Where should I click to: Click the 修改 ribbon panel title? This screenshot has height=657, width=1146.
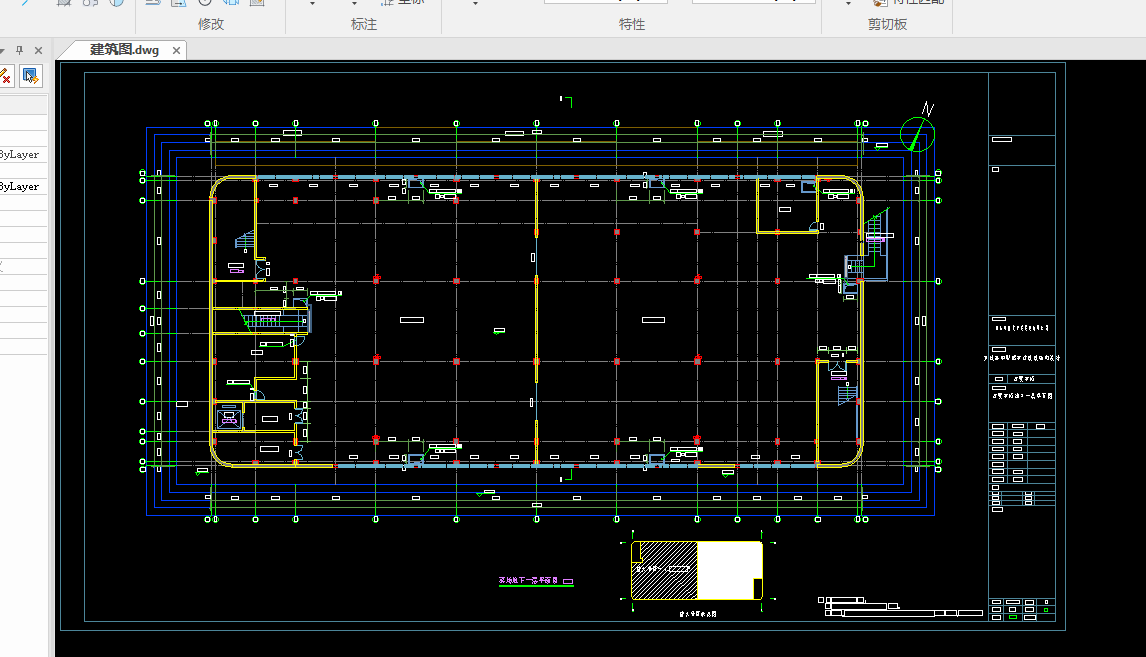click(210, 24)
